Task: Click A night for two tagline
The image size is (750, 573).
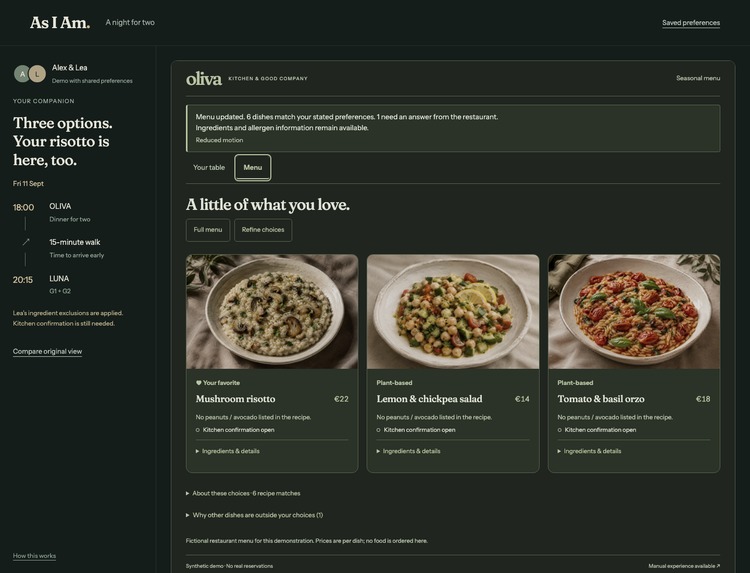Action: click(x=130, y=22)
